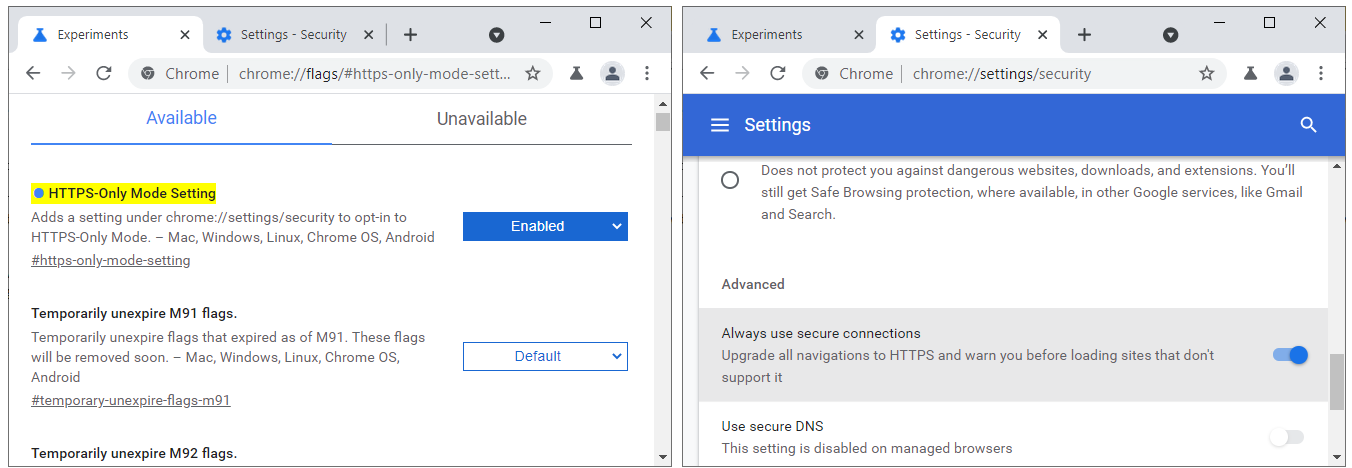Viewport: 1352px width, 468px height.
Task: Click the #temporary-unexpire-flags-m91 link
Action: (x=131, y=401)
